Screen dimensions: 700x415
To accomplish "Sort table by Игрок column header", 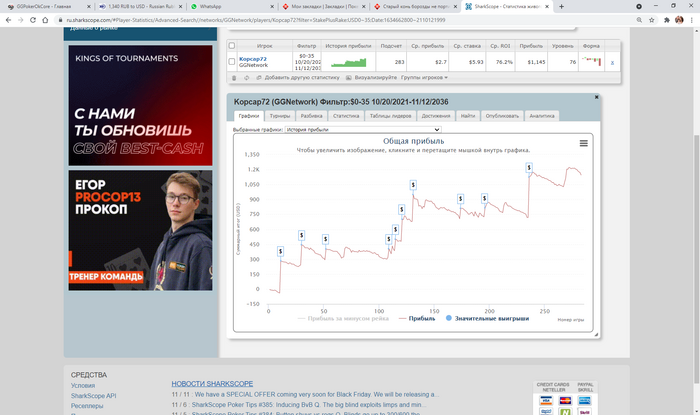I will click(265, 46).
